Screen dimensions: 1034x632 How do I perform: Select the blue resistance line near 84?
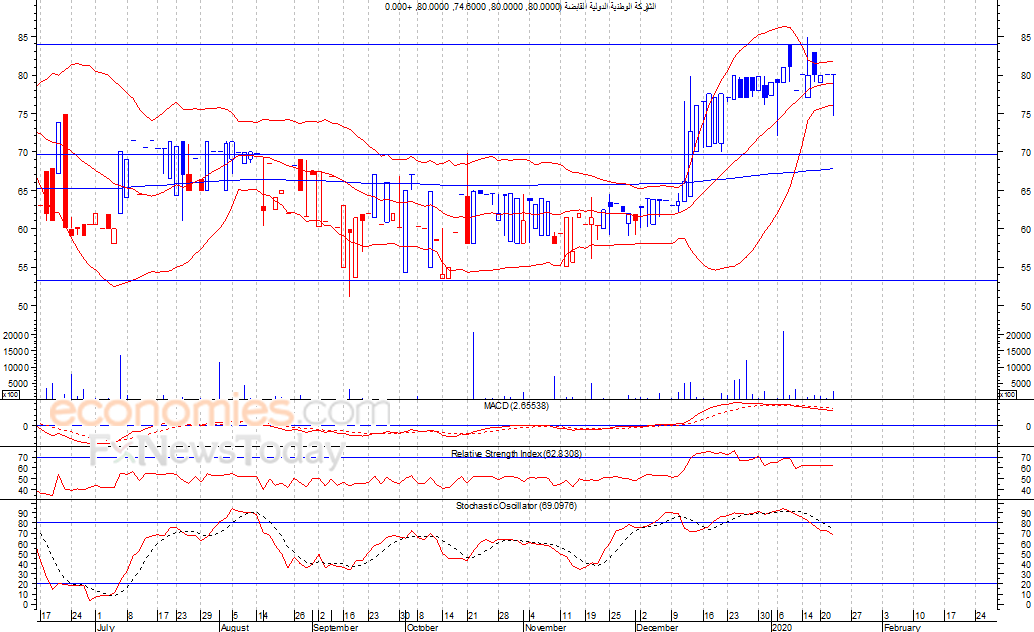pos(517,45)
